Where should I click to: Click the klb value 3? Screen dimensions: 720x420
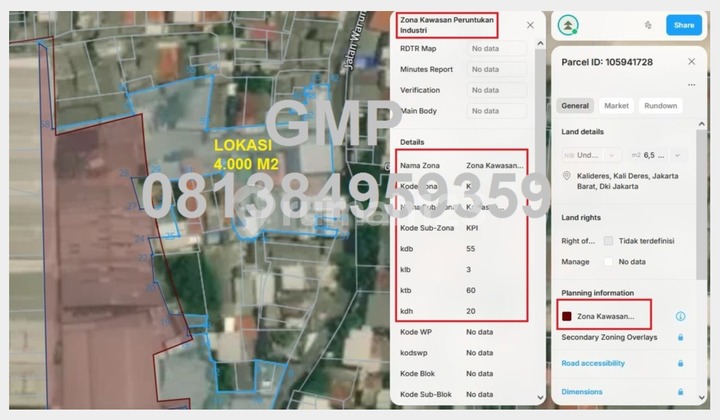468,269
